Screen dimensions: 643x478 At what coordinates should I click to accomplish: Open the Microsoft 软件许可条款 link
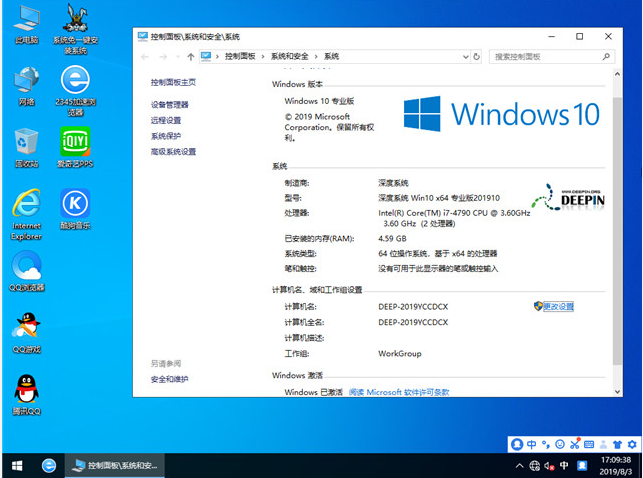pos(400,392)
